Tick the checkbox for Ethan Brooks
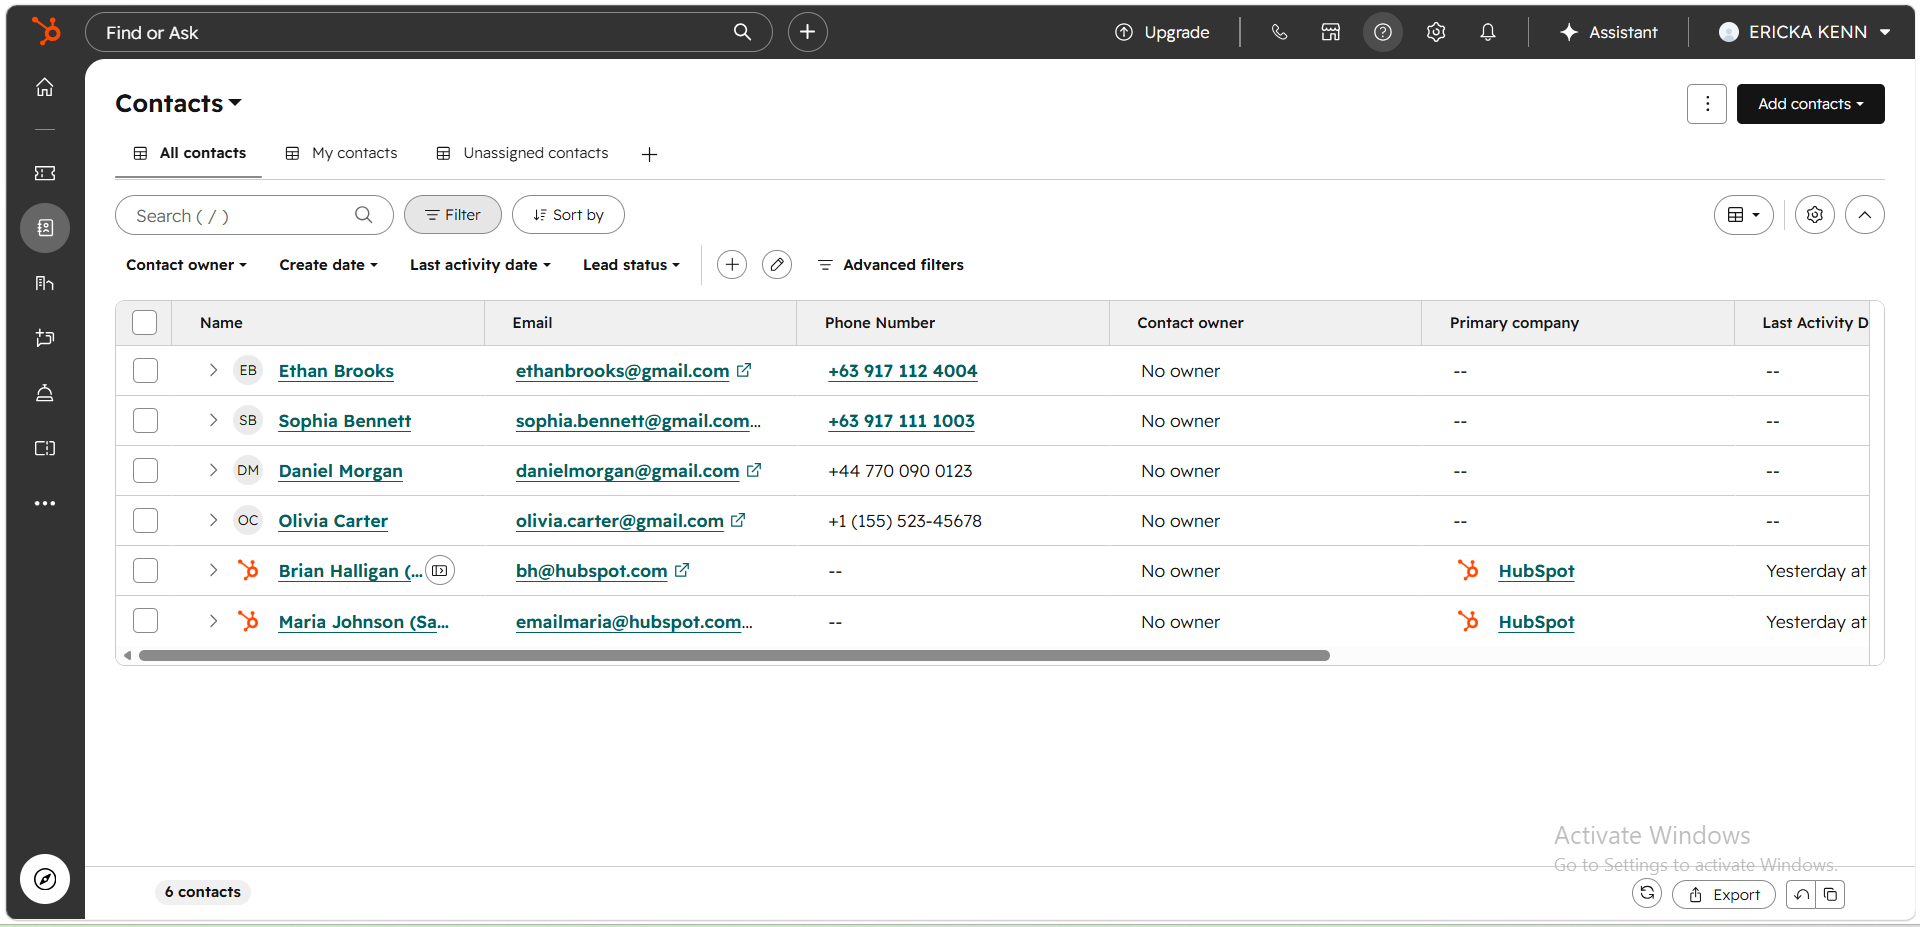The height and width of the screenshot is (927, 1920). tap(145, 370)
